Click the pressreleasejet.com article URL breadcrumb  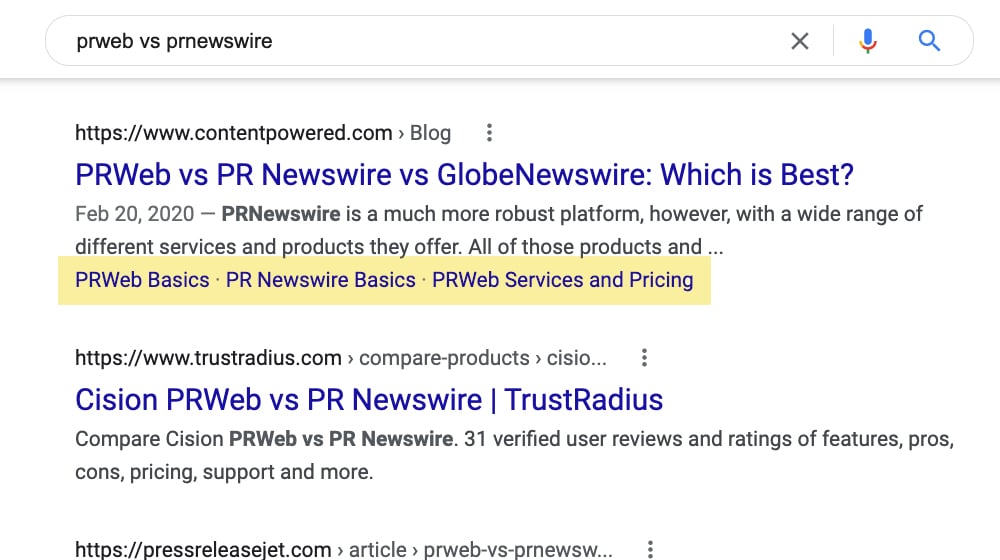344,549
